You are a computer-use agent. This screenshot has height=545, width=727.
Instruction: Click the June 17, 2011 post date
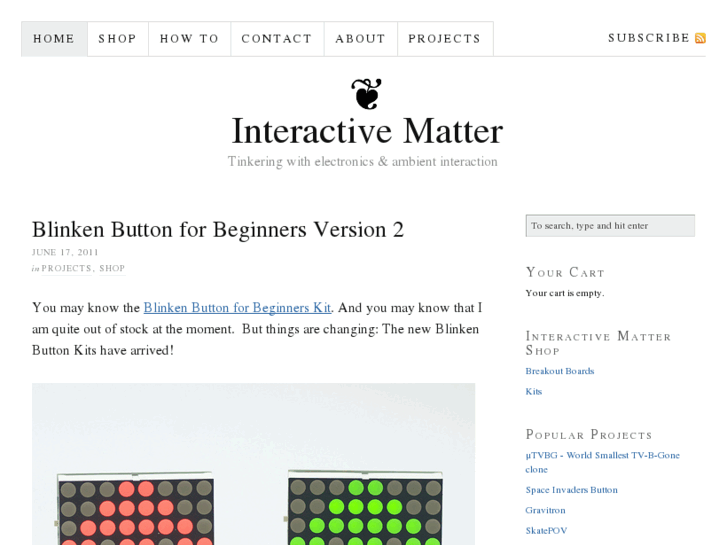65,252
